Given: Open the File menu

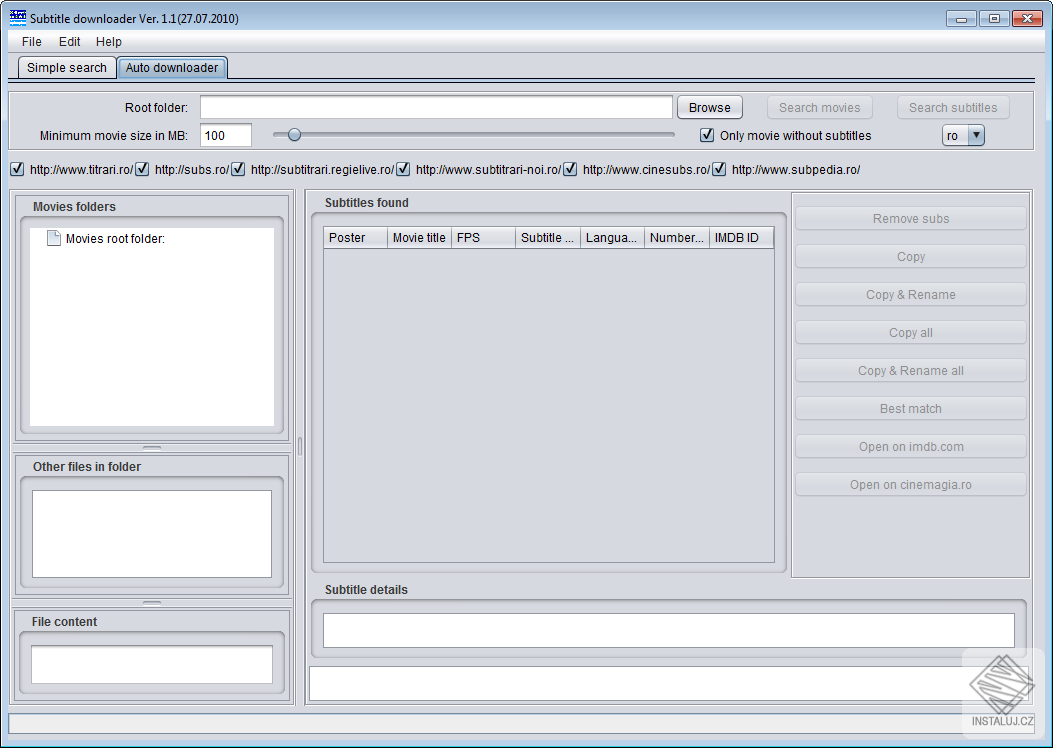Looking at the screenshot, I should 30,42.
